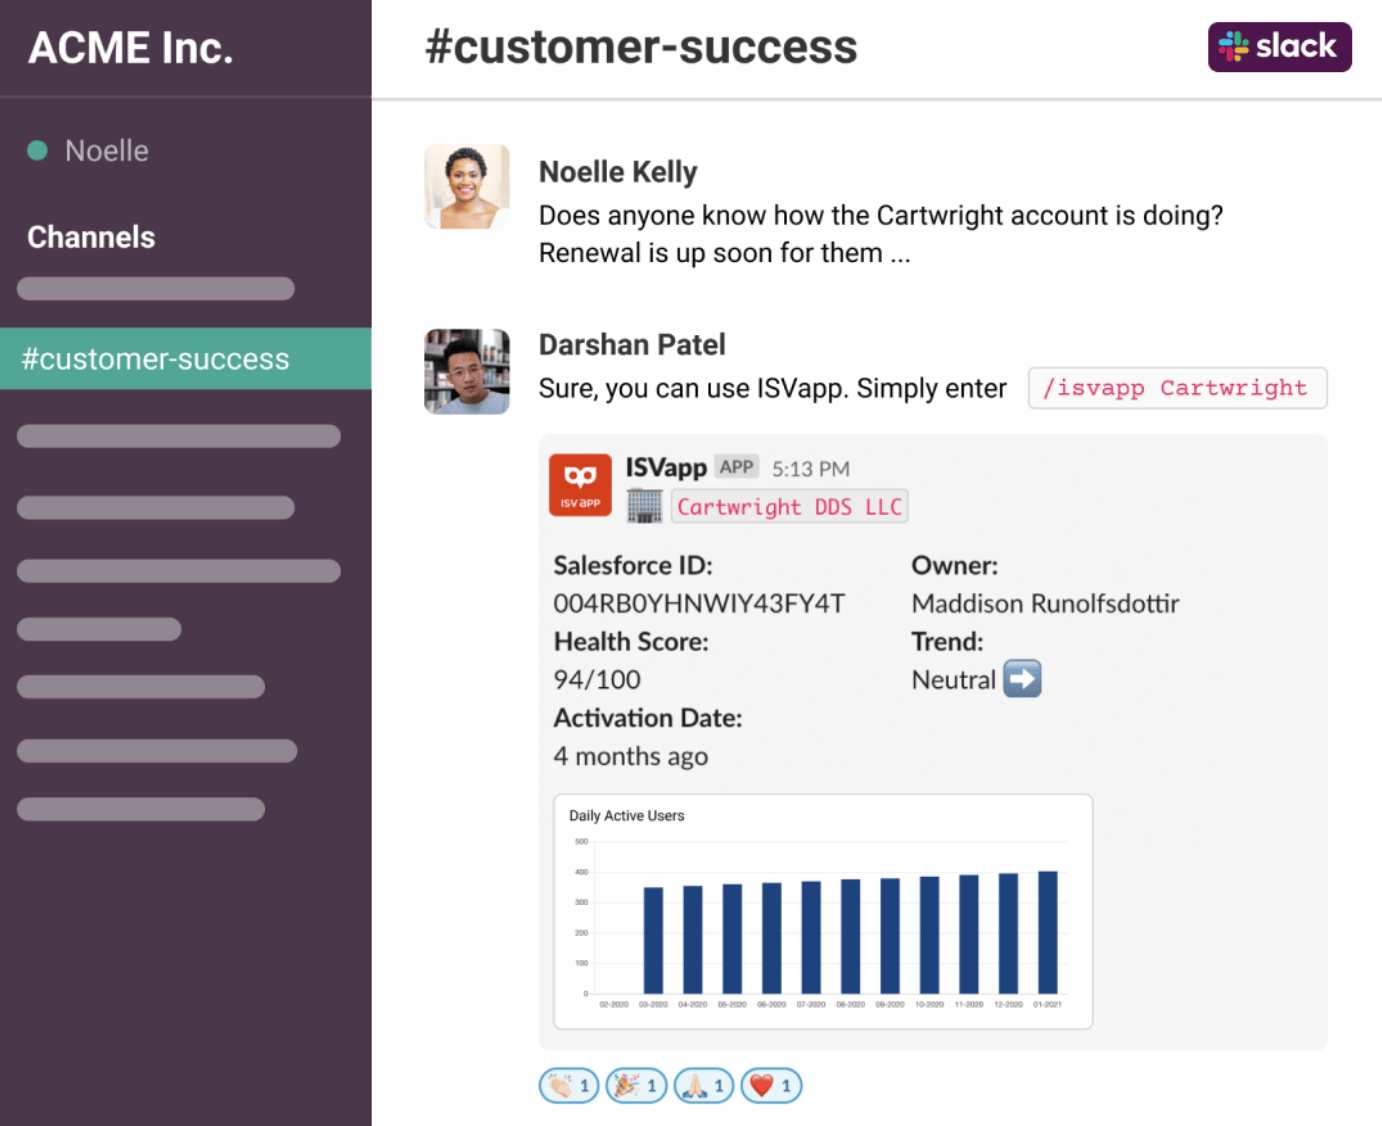1382x1126 pixels.
Task: Click the ISVapp sender name
Action: 666,467
